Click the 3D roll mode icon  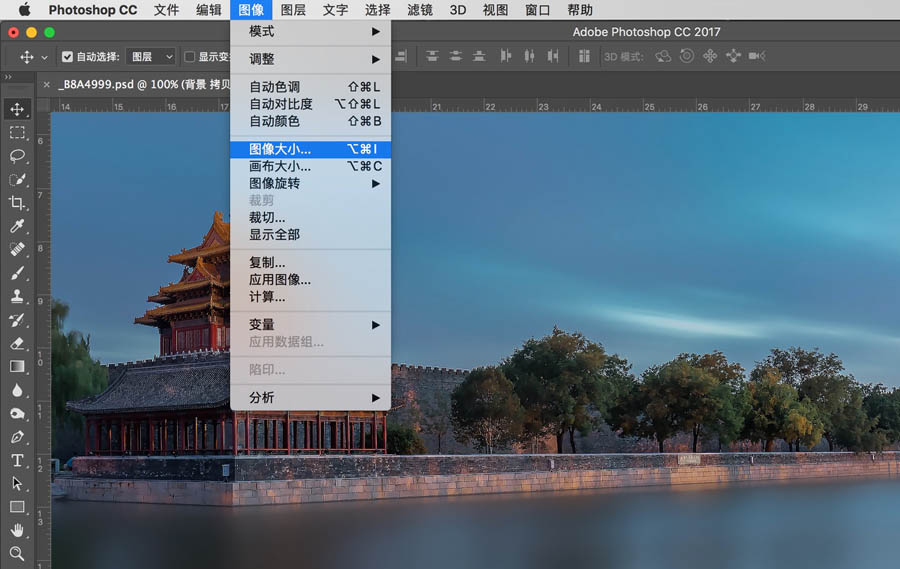point(686,56)
